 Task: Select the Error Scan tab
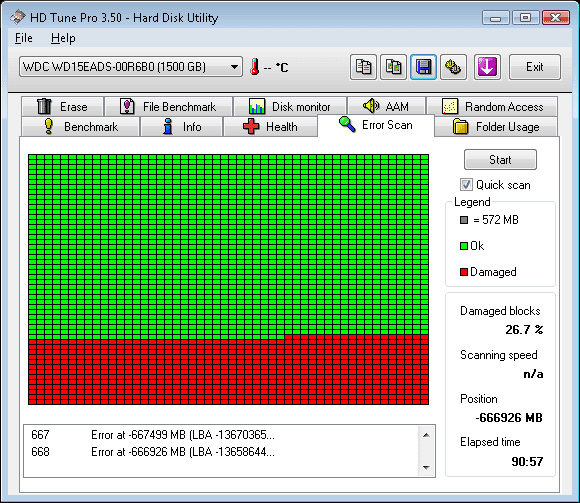click(376, 125)
